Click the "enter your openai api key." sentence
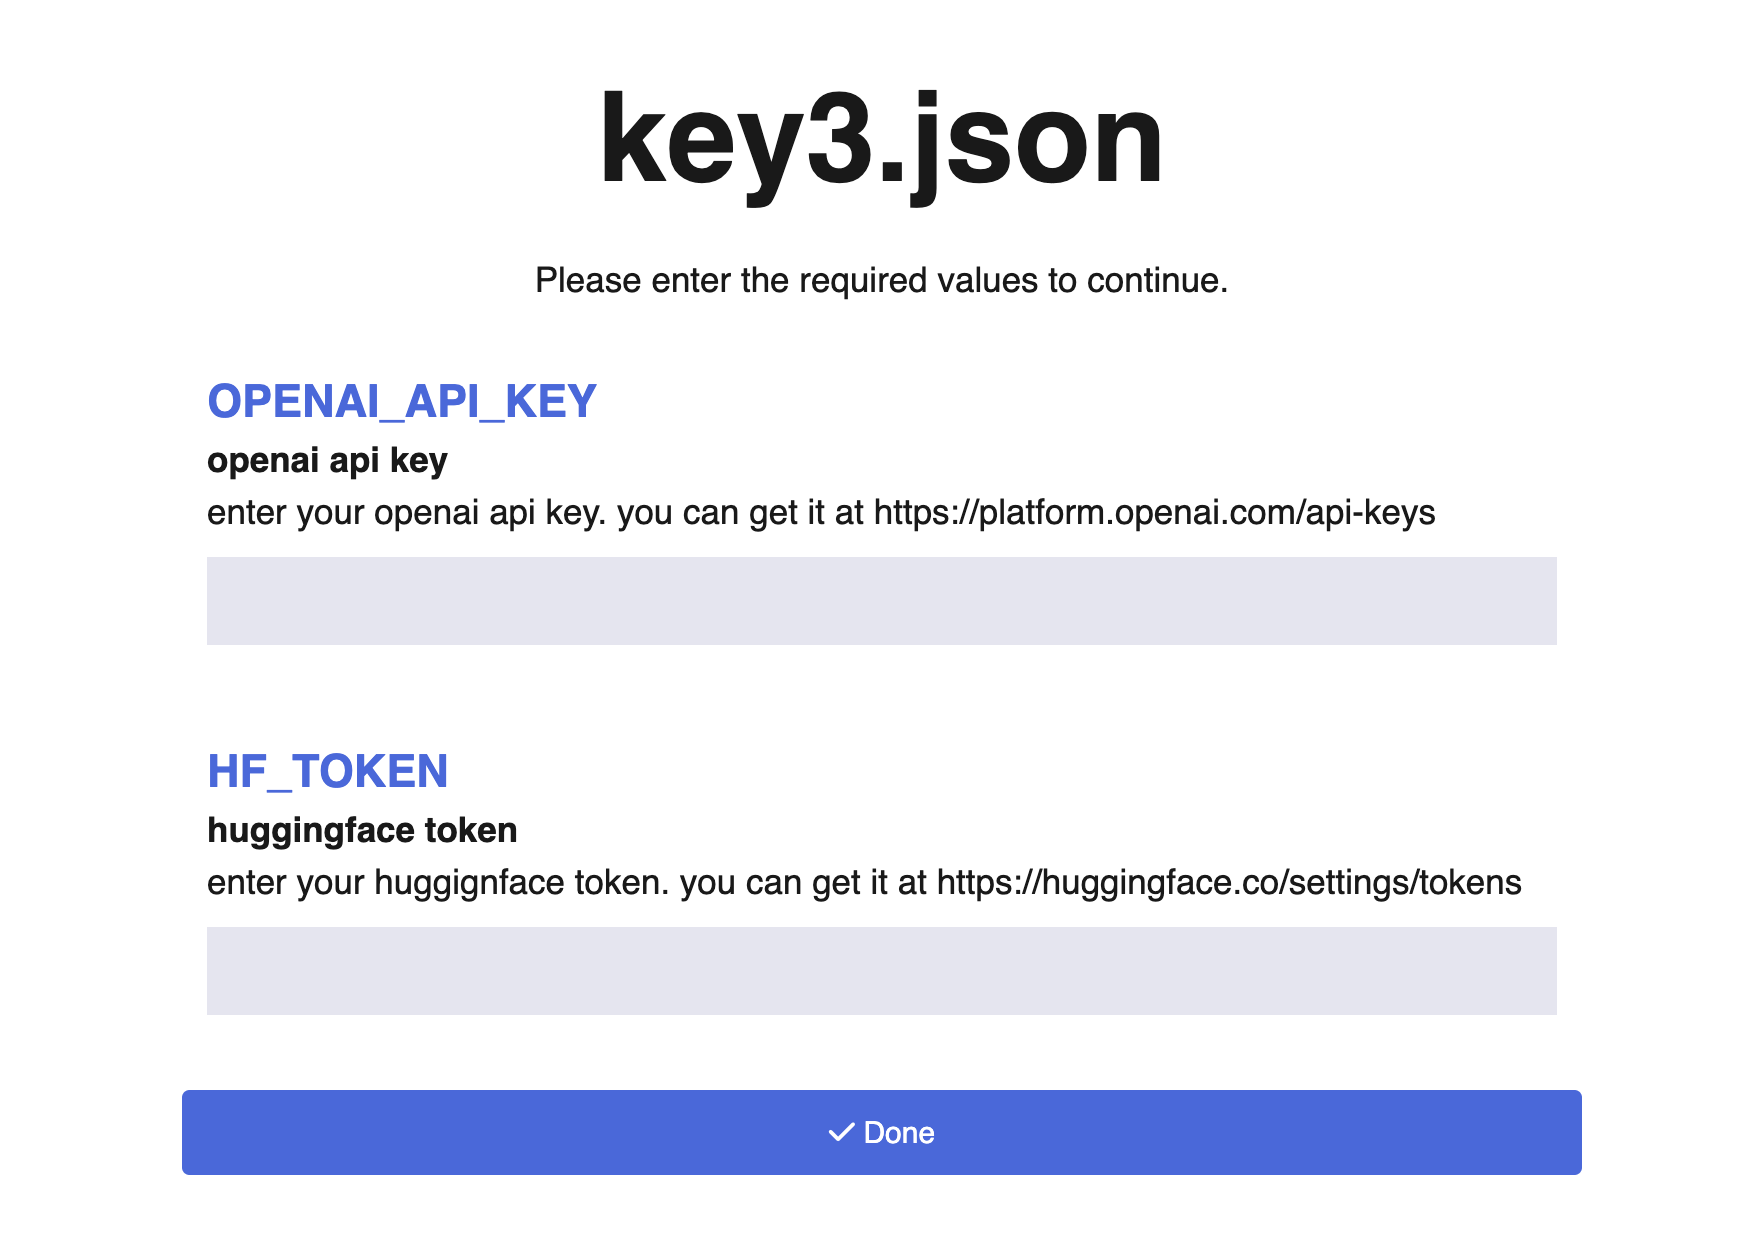The width and height of the screenshot is (1760, 1256). tap(406, 513)
